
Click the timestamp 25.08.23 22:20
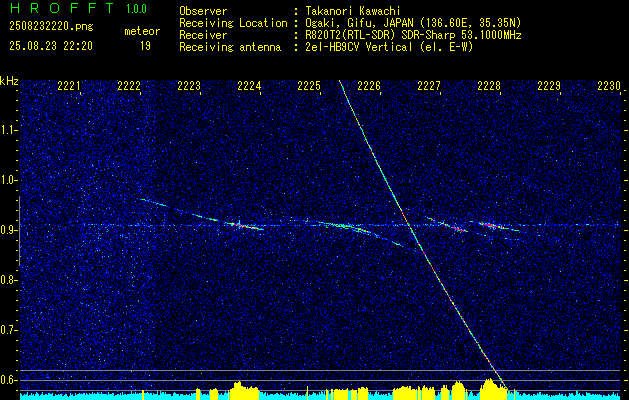pyautogui.click(x=51, y=46)
